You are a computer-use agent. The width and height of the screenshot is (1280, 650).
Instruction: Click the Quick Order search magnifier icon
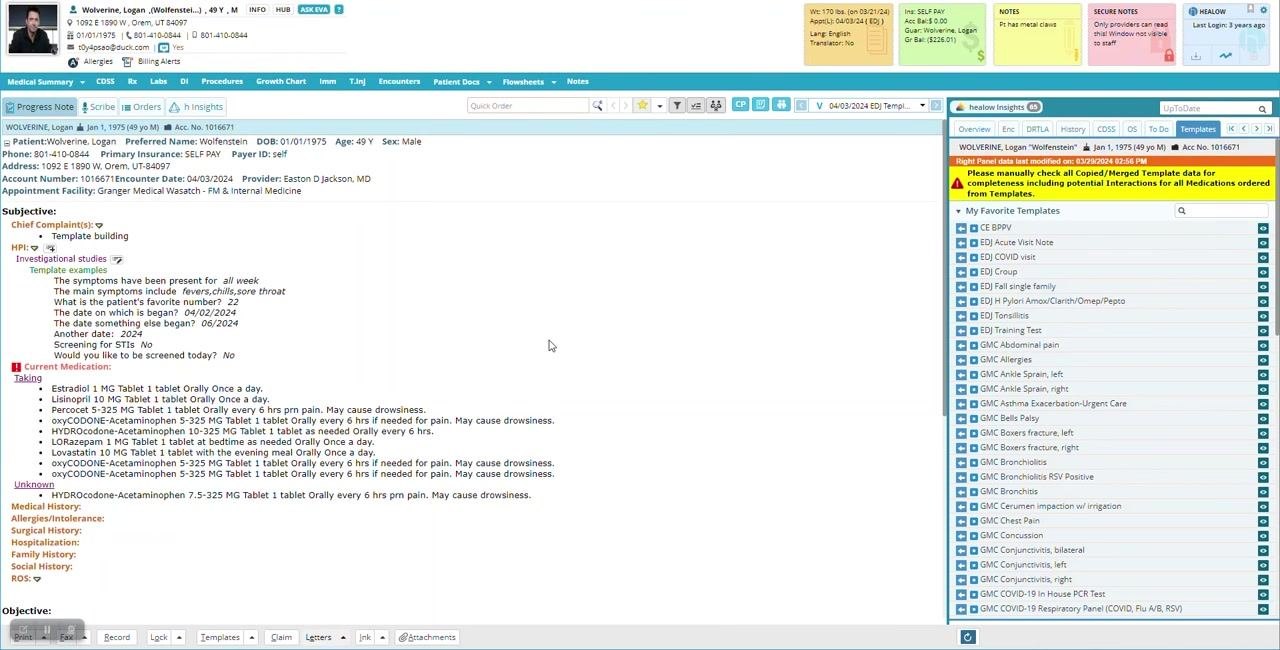click(598, 106)
